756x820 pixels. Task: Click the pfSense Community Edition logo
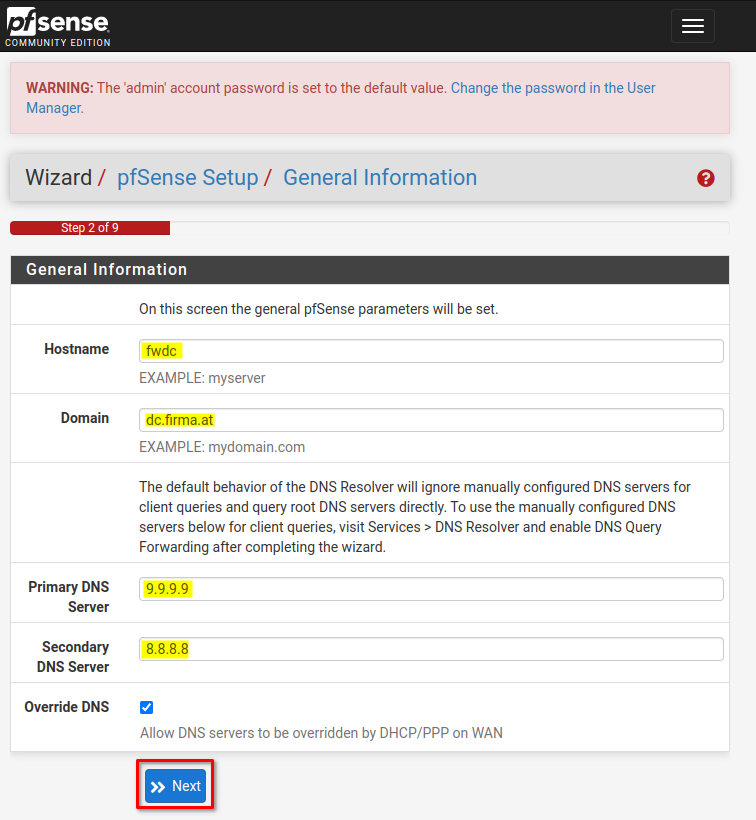(58, 28)
